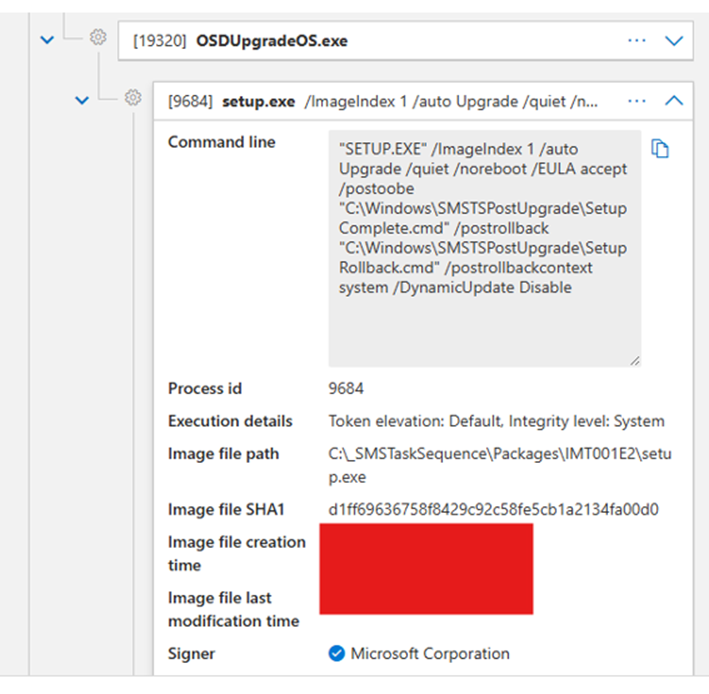709x694 pixels.
Task: Click the image file path value
Action: [x=500, y=465]
